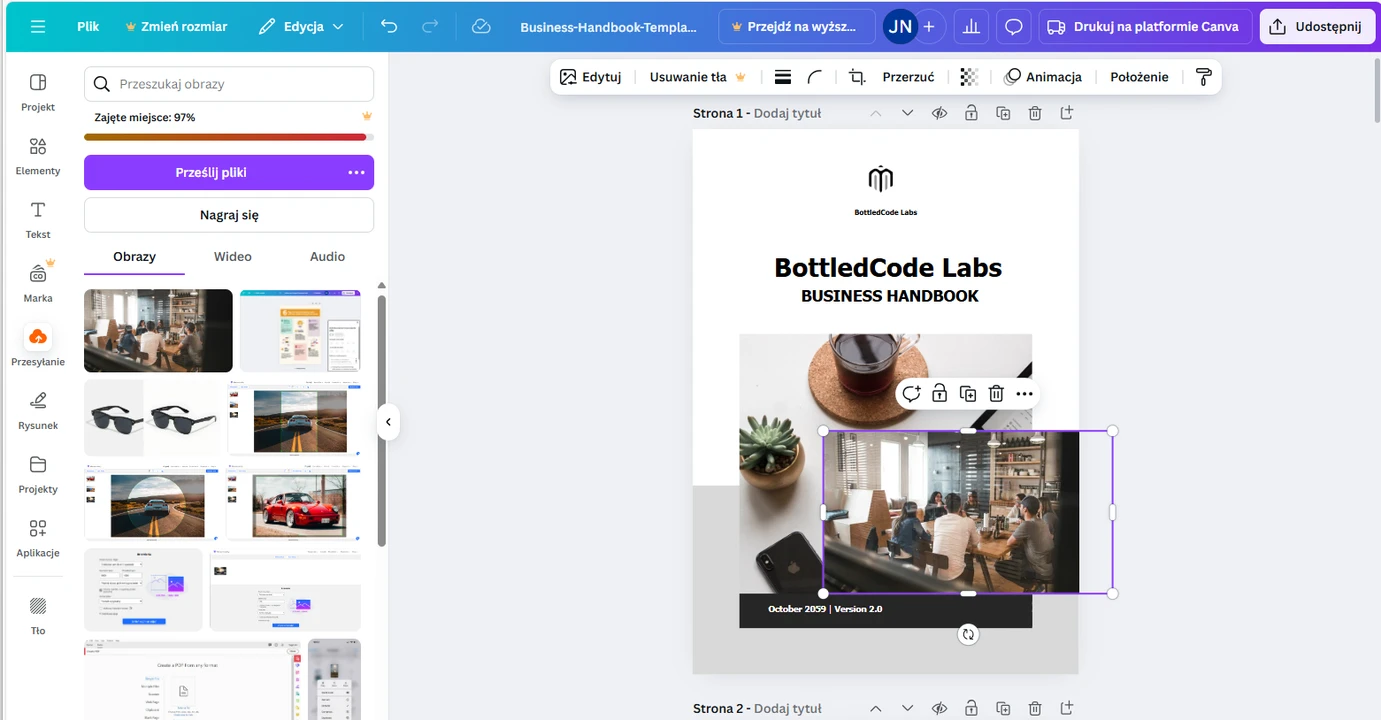Click the Przerzuć flip button

(908, 77)
